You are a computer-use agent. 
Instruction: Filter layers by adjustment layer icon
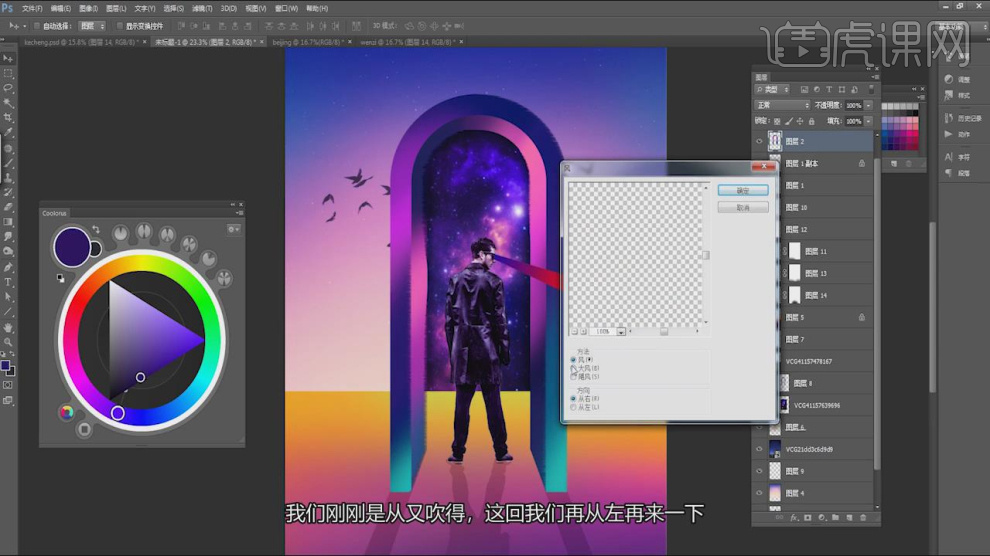click(817, 90)
